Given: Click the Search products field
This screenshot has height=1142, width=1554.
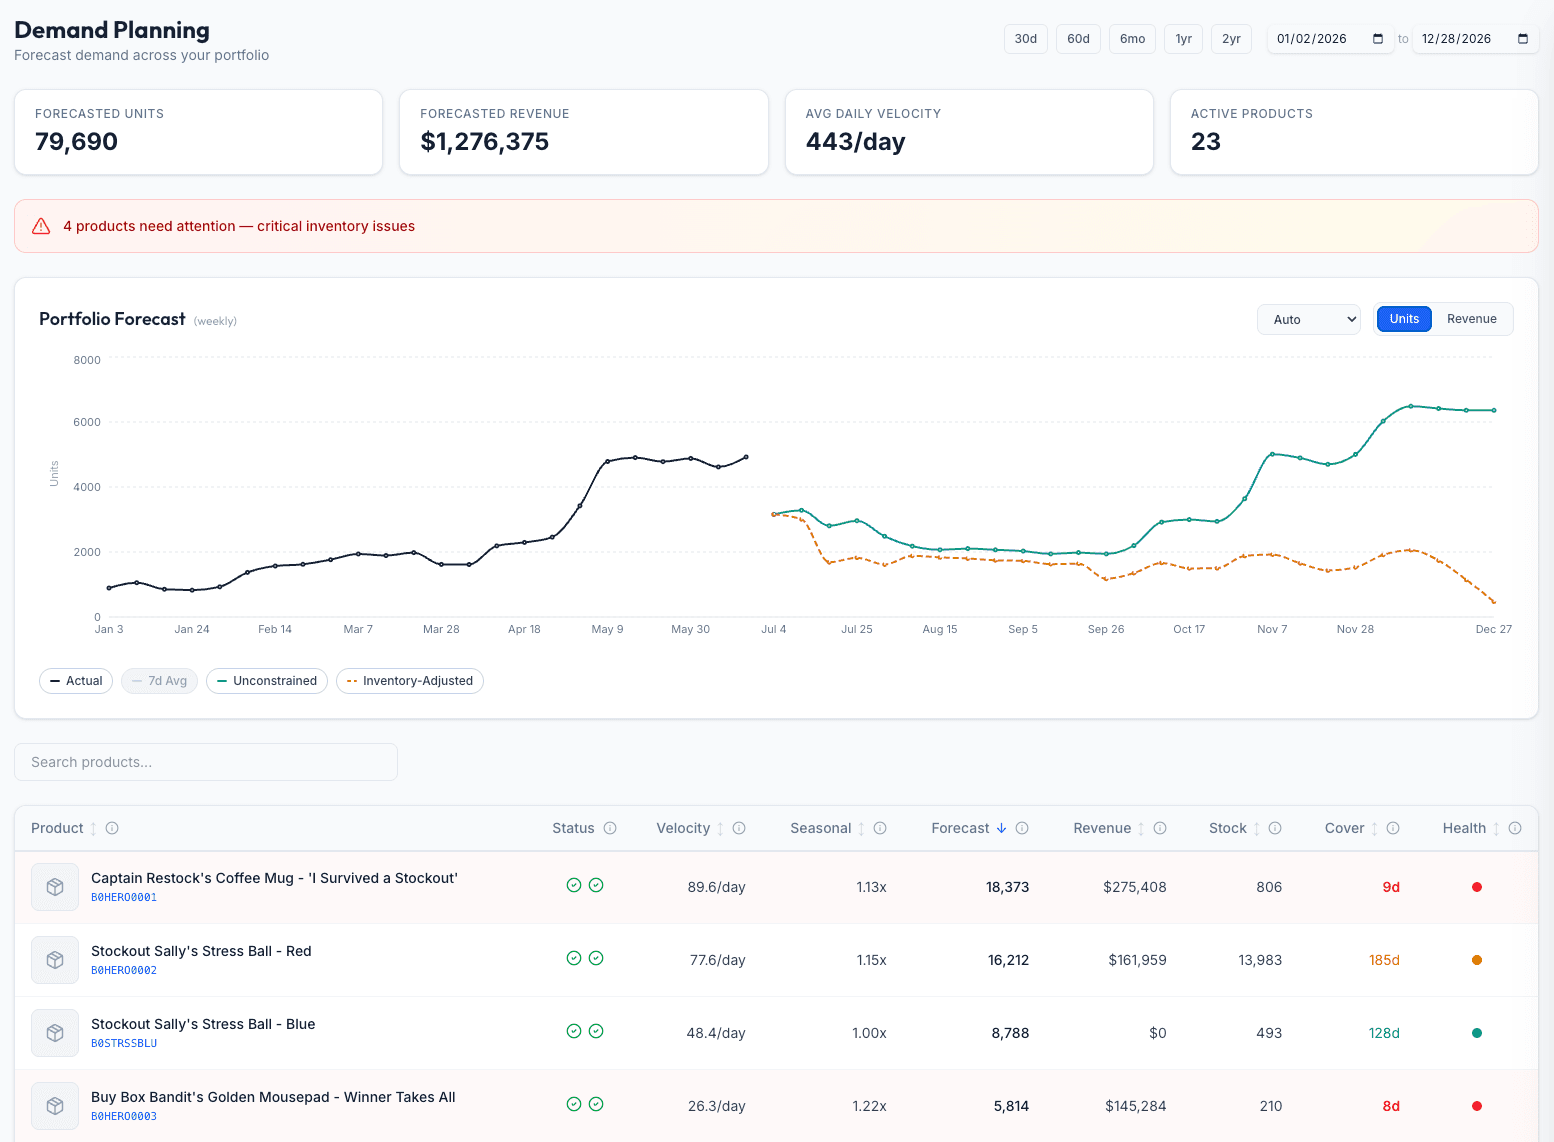Looking at the screenshot, I should point(206,762).
